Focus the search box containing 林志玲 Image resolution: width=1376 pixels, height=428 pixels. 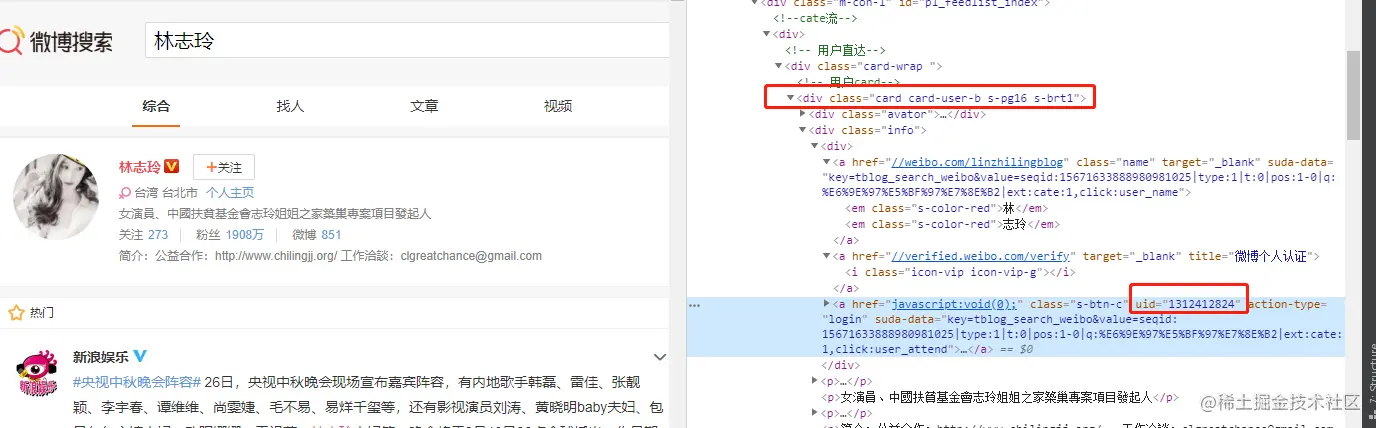pyautogui.click(x=406, y=41)
